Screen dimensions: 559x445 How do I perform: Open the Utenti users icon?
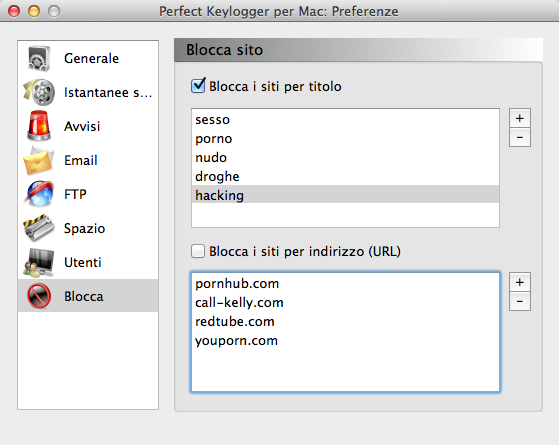(39, 262)
